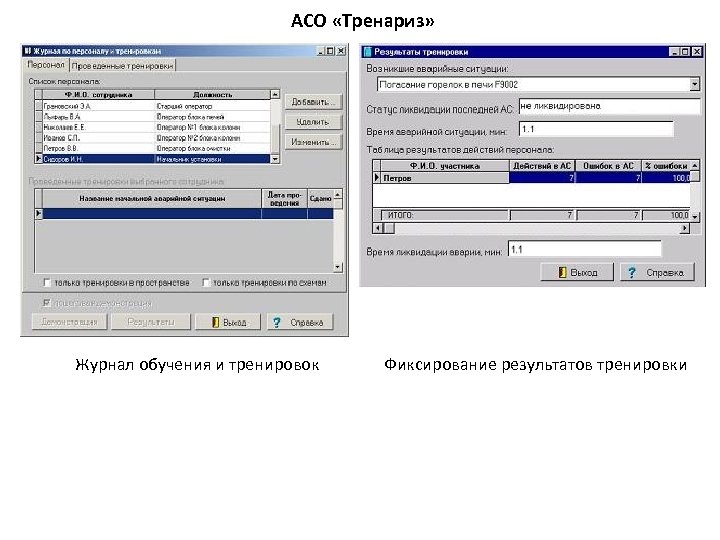Screen dimensions: 720x540
Task: Click results table scroll-up arrow
Action: tap(695, 165)
